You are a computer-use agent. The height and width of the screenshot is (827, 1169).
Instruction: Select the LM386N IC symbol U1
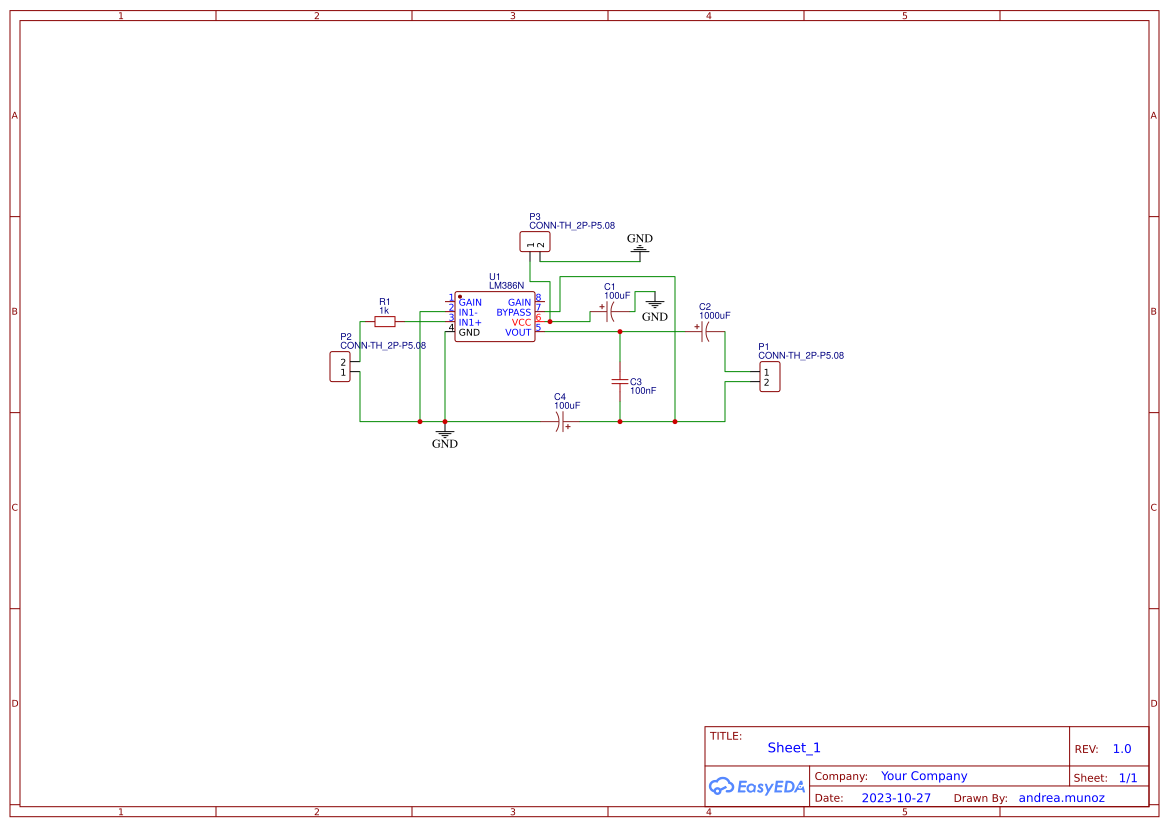[x=494, y=315]
